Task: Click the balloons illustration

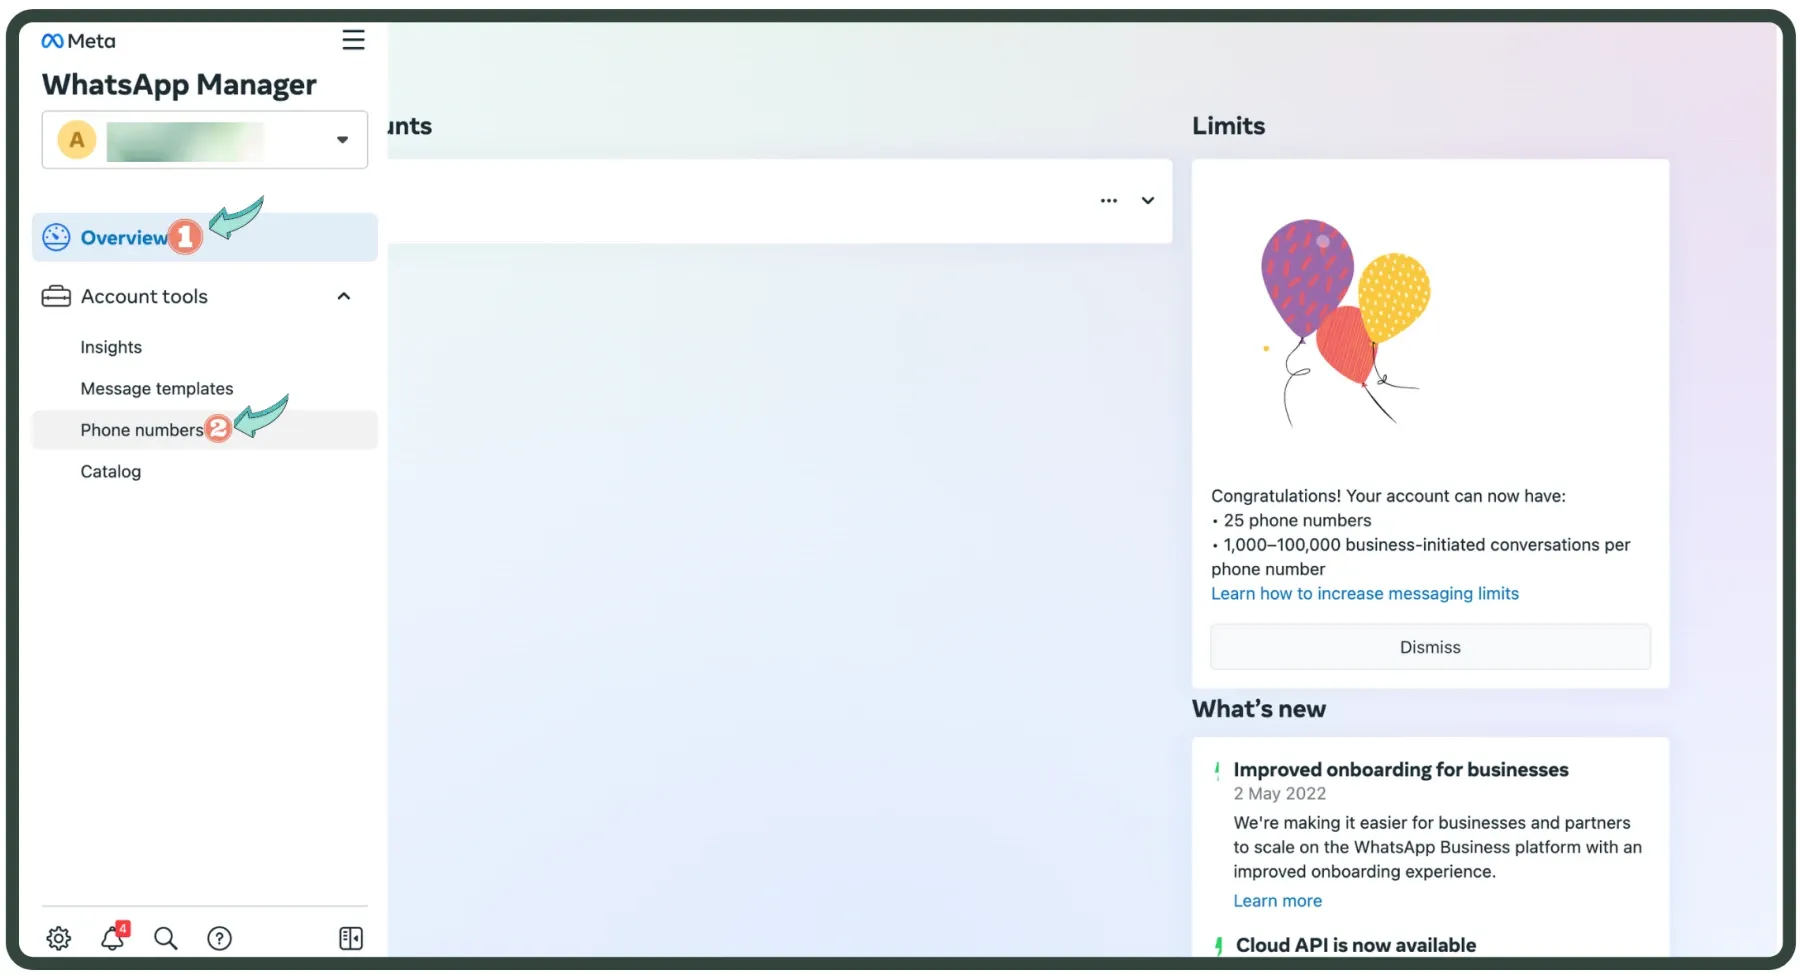Action: (x=1345, y=322)
